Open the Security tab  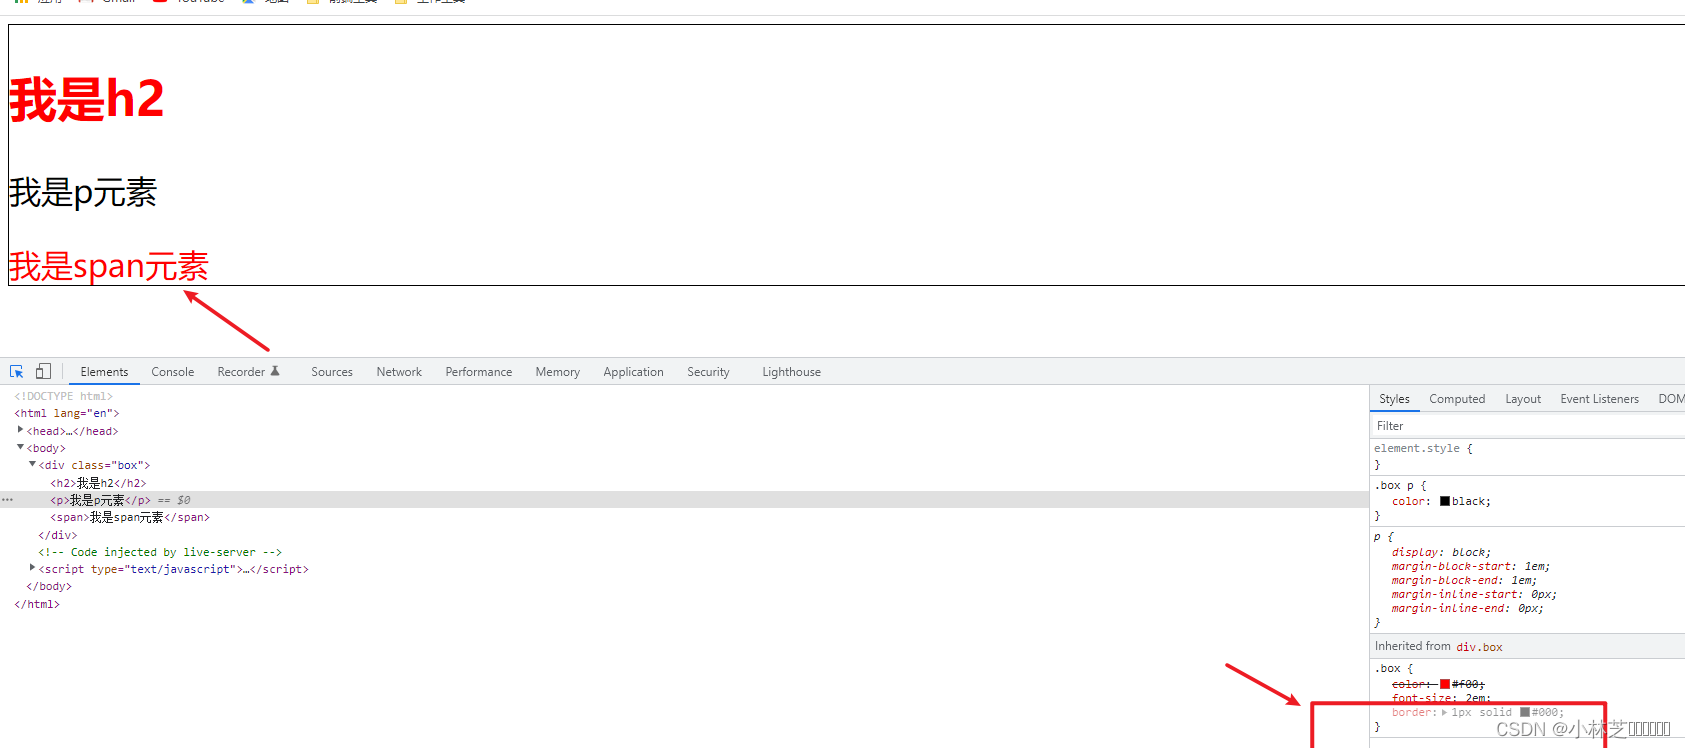[x=708, y=372]
